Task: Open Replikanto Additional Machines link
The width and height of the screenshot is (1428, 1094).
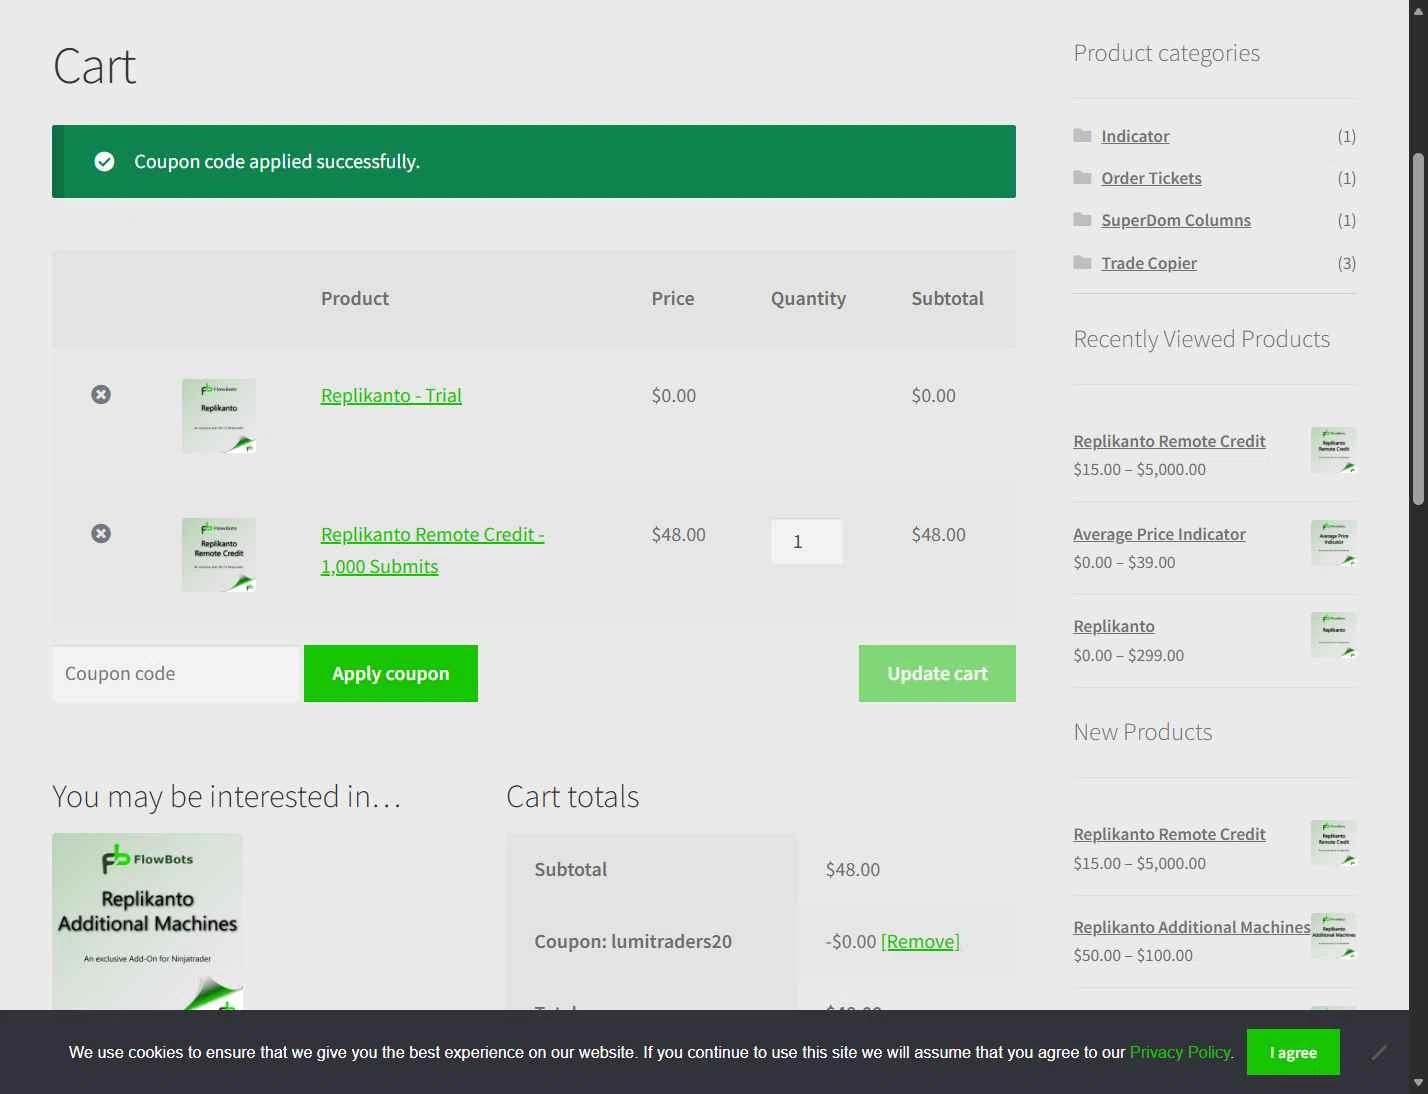Action: 1192,927
